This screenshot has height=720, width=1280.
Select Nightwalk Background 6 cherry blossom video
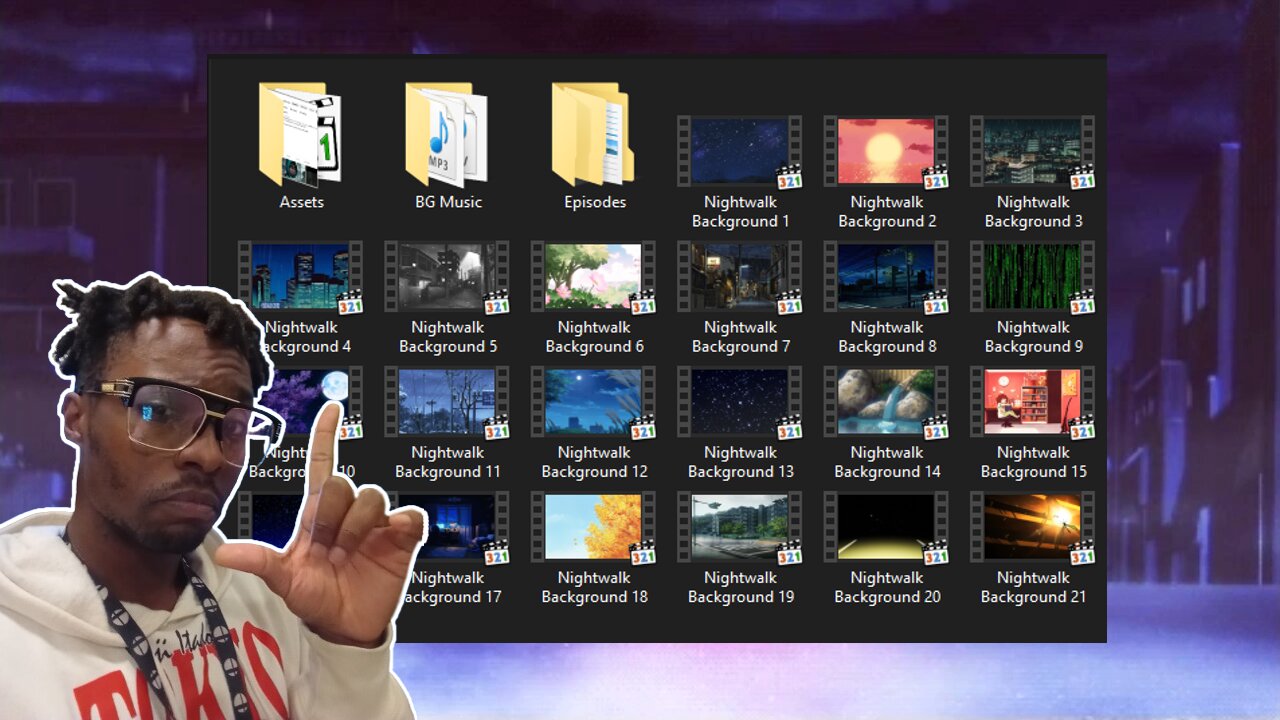pos(593,276)
